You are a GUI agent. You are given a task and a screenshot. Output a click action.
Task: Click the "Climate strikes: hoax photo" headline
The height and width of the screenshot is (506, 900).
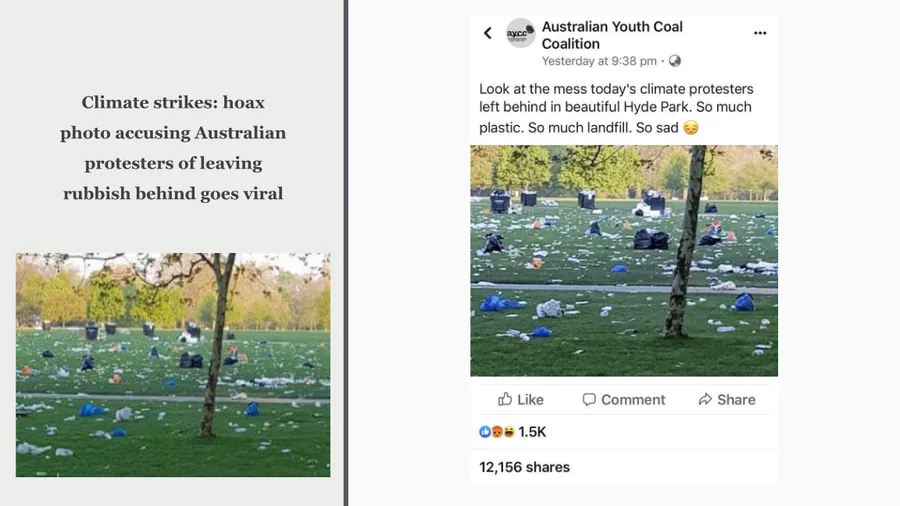tap(173, 148)
